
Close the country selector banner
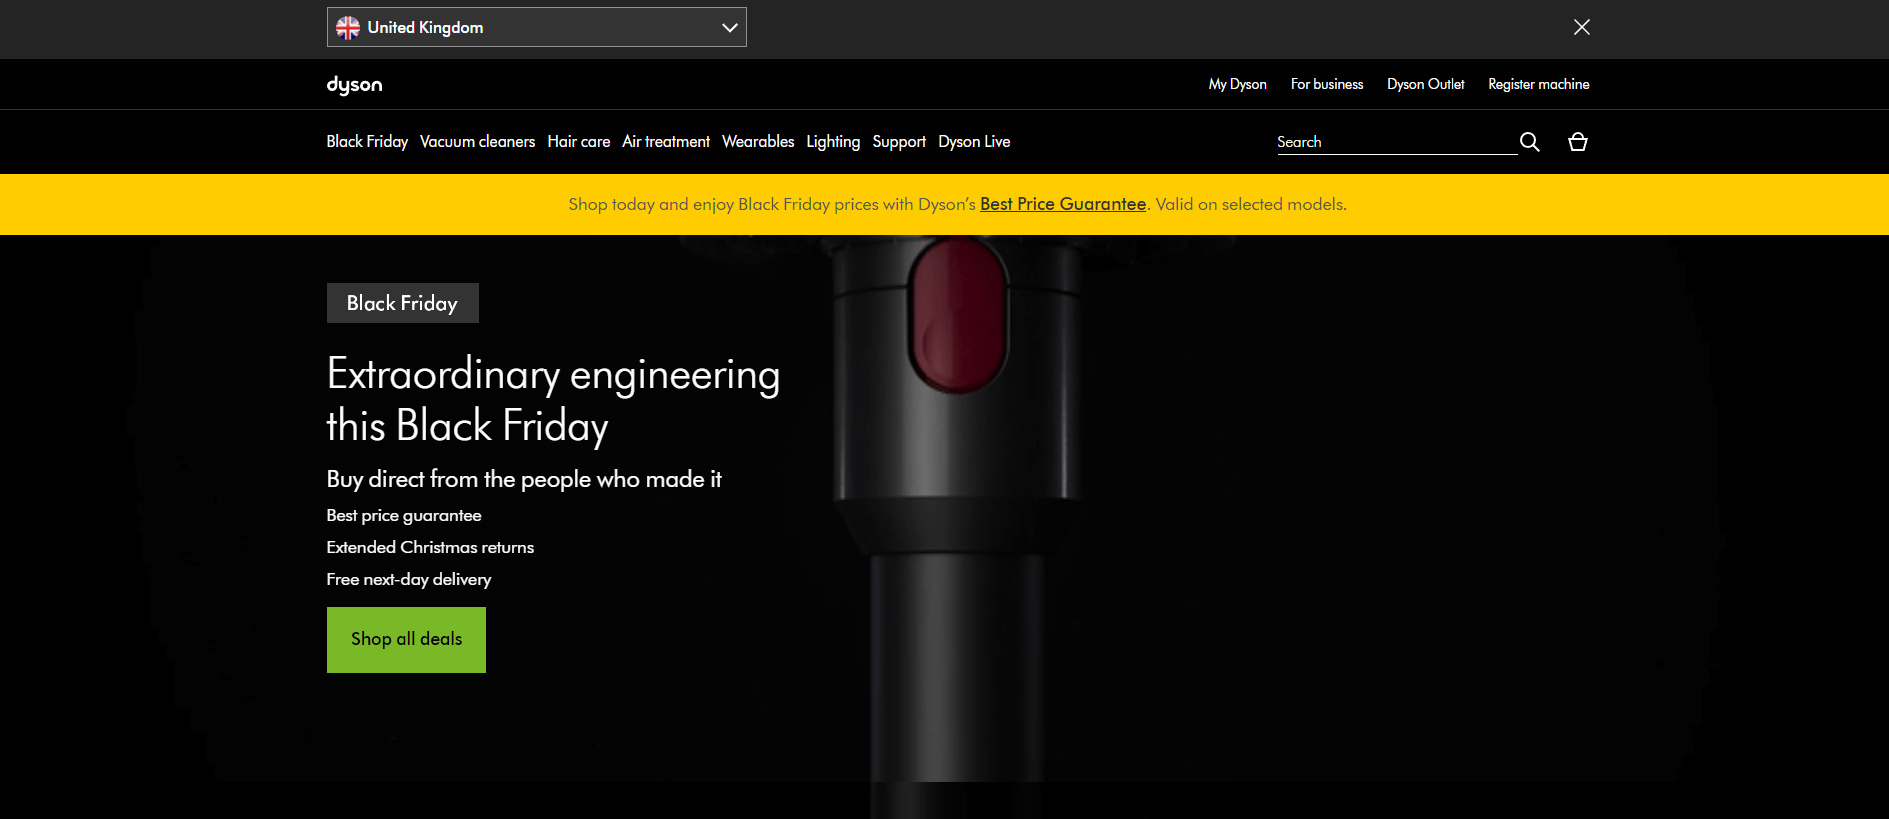coord(1581,27)
